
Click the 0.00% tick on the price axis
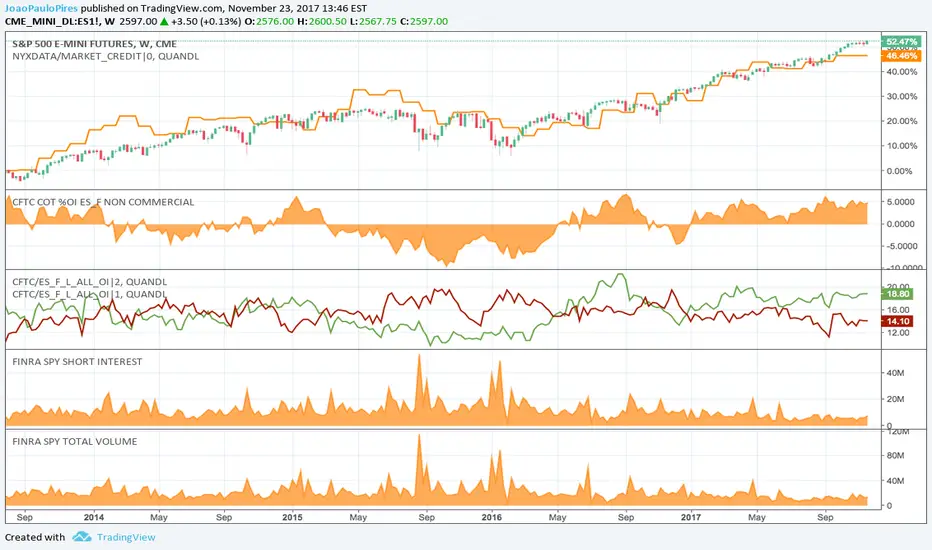[x=899, y=171]
